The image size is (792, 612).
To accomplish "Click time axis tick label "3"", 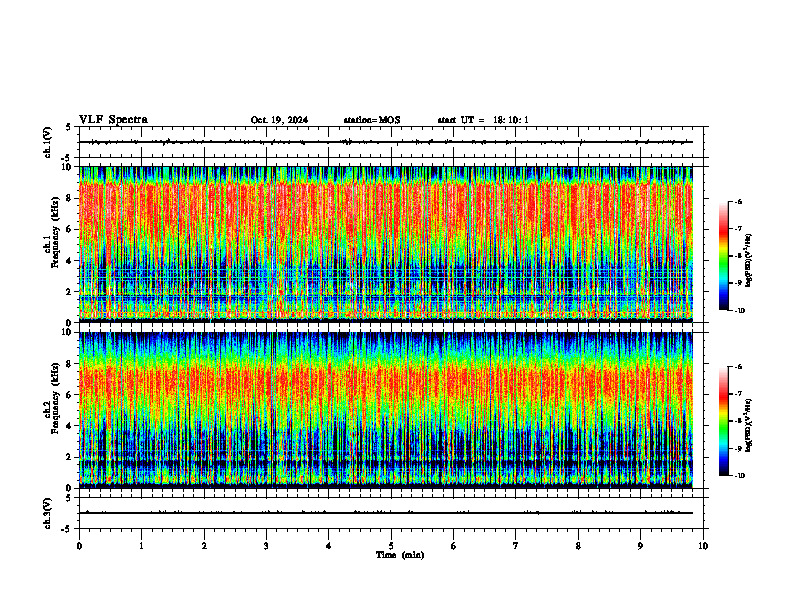I will pyautogui.click(x=266, y=546).
